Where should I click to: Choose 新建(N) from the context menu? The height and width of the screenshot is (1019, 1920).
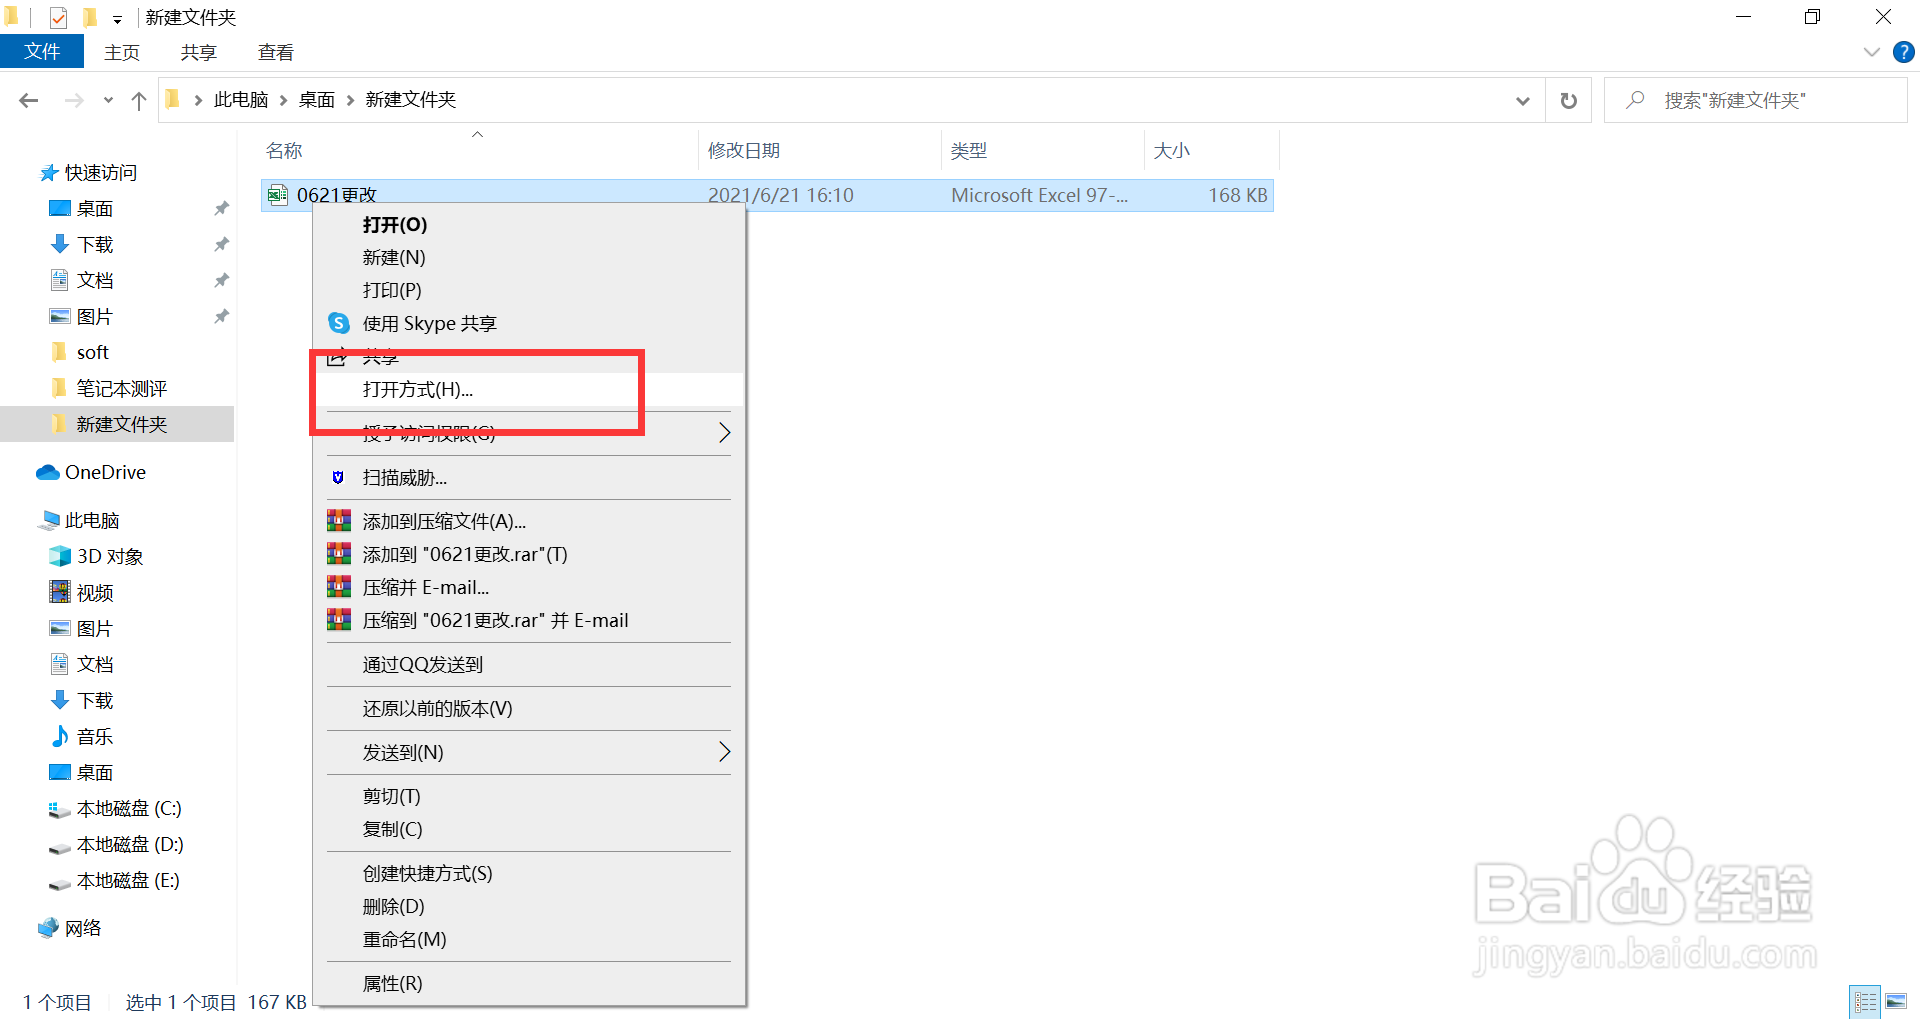[529, 258]
